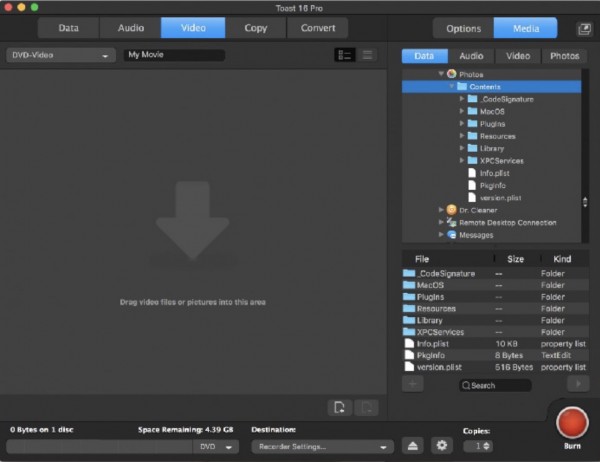Expand the Dr. Cleaner tree node
Viewport: 600px width, 462px height.
[441, 210]
